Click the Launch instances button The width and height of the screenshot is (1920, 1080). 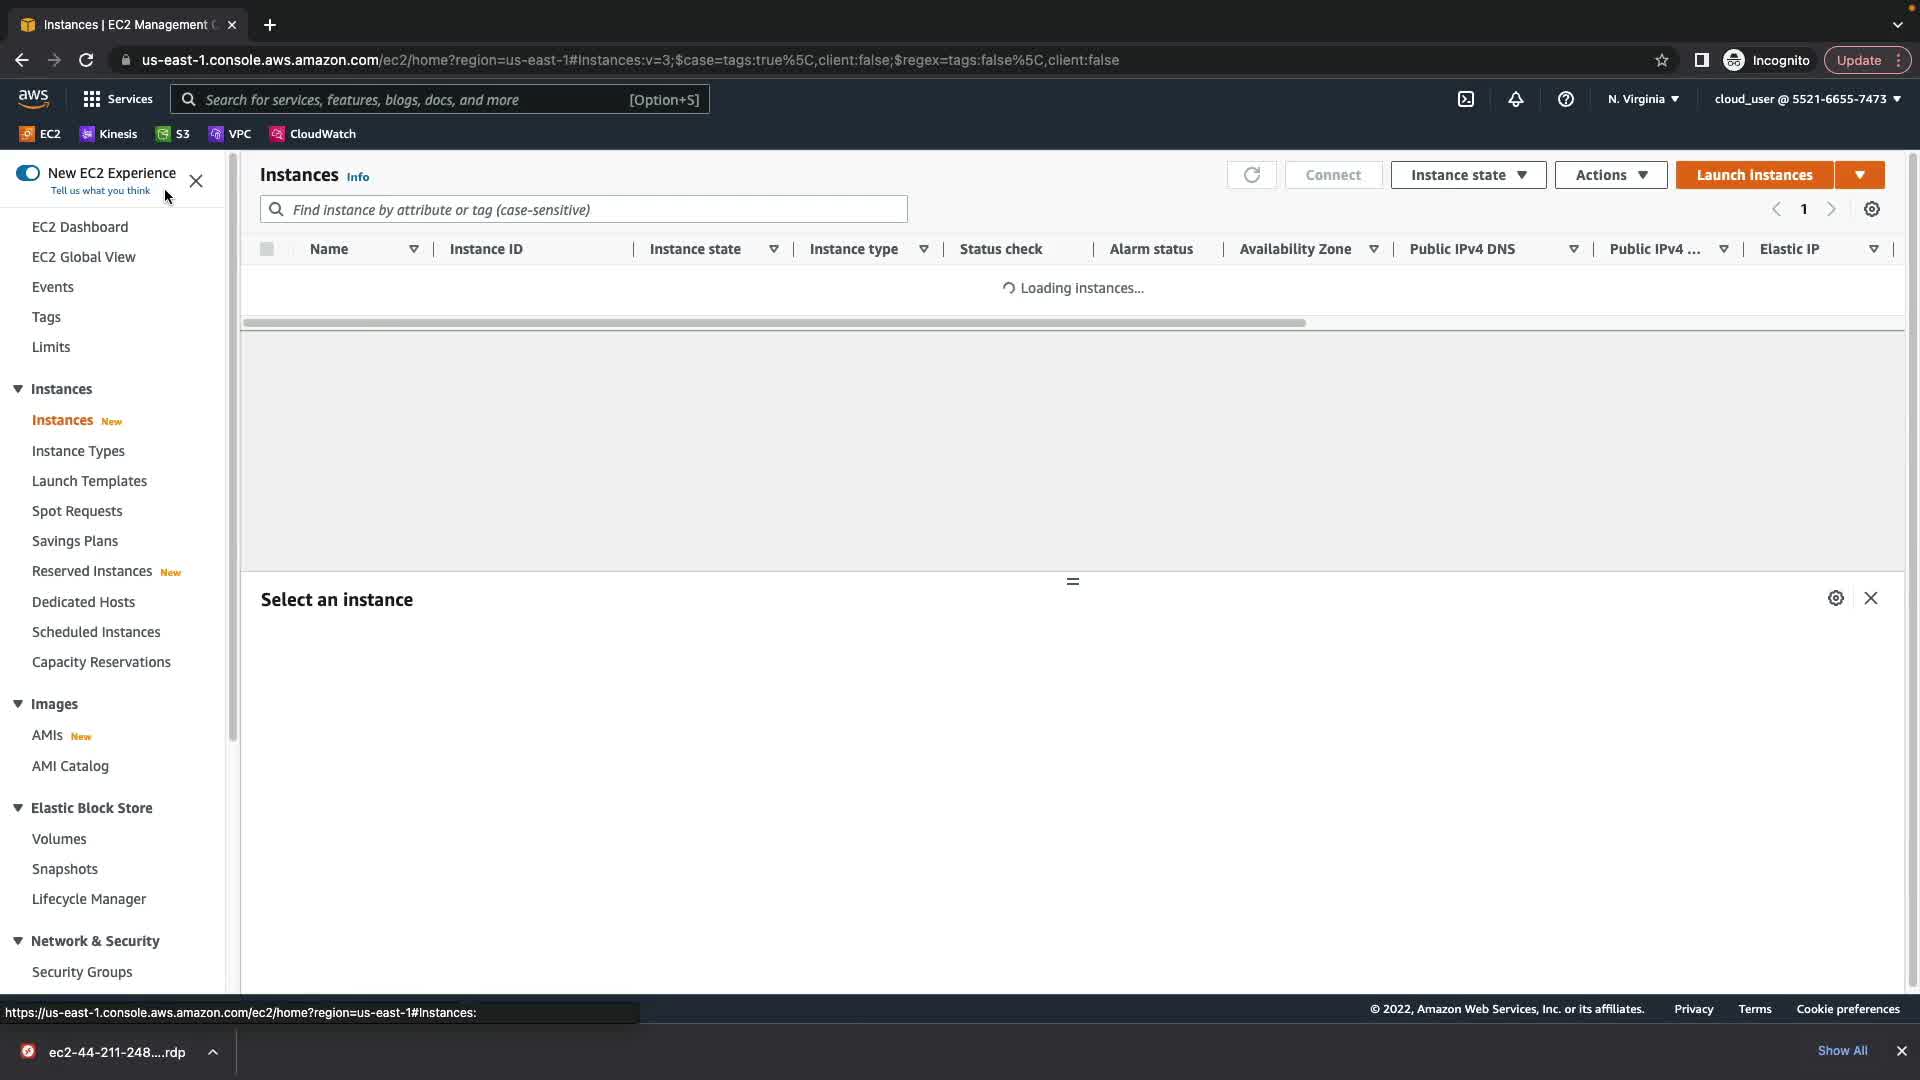pyautogui.click(x=1753, y=175)
